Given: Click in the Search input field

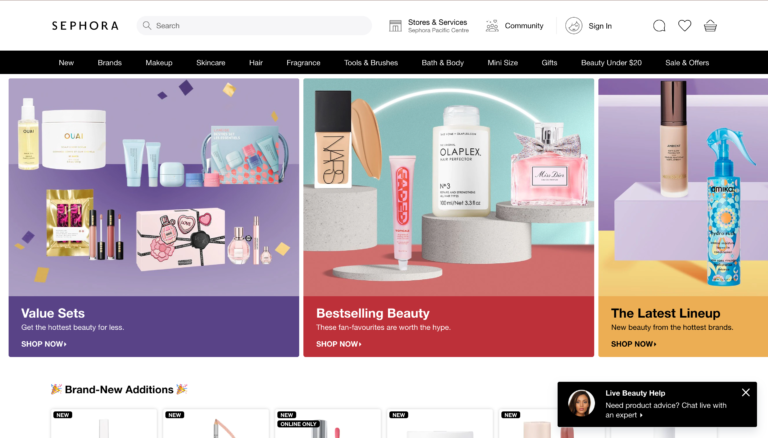Looking at the screenshot, I should (x=260, y=26).
